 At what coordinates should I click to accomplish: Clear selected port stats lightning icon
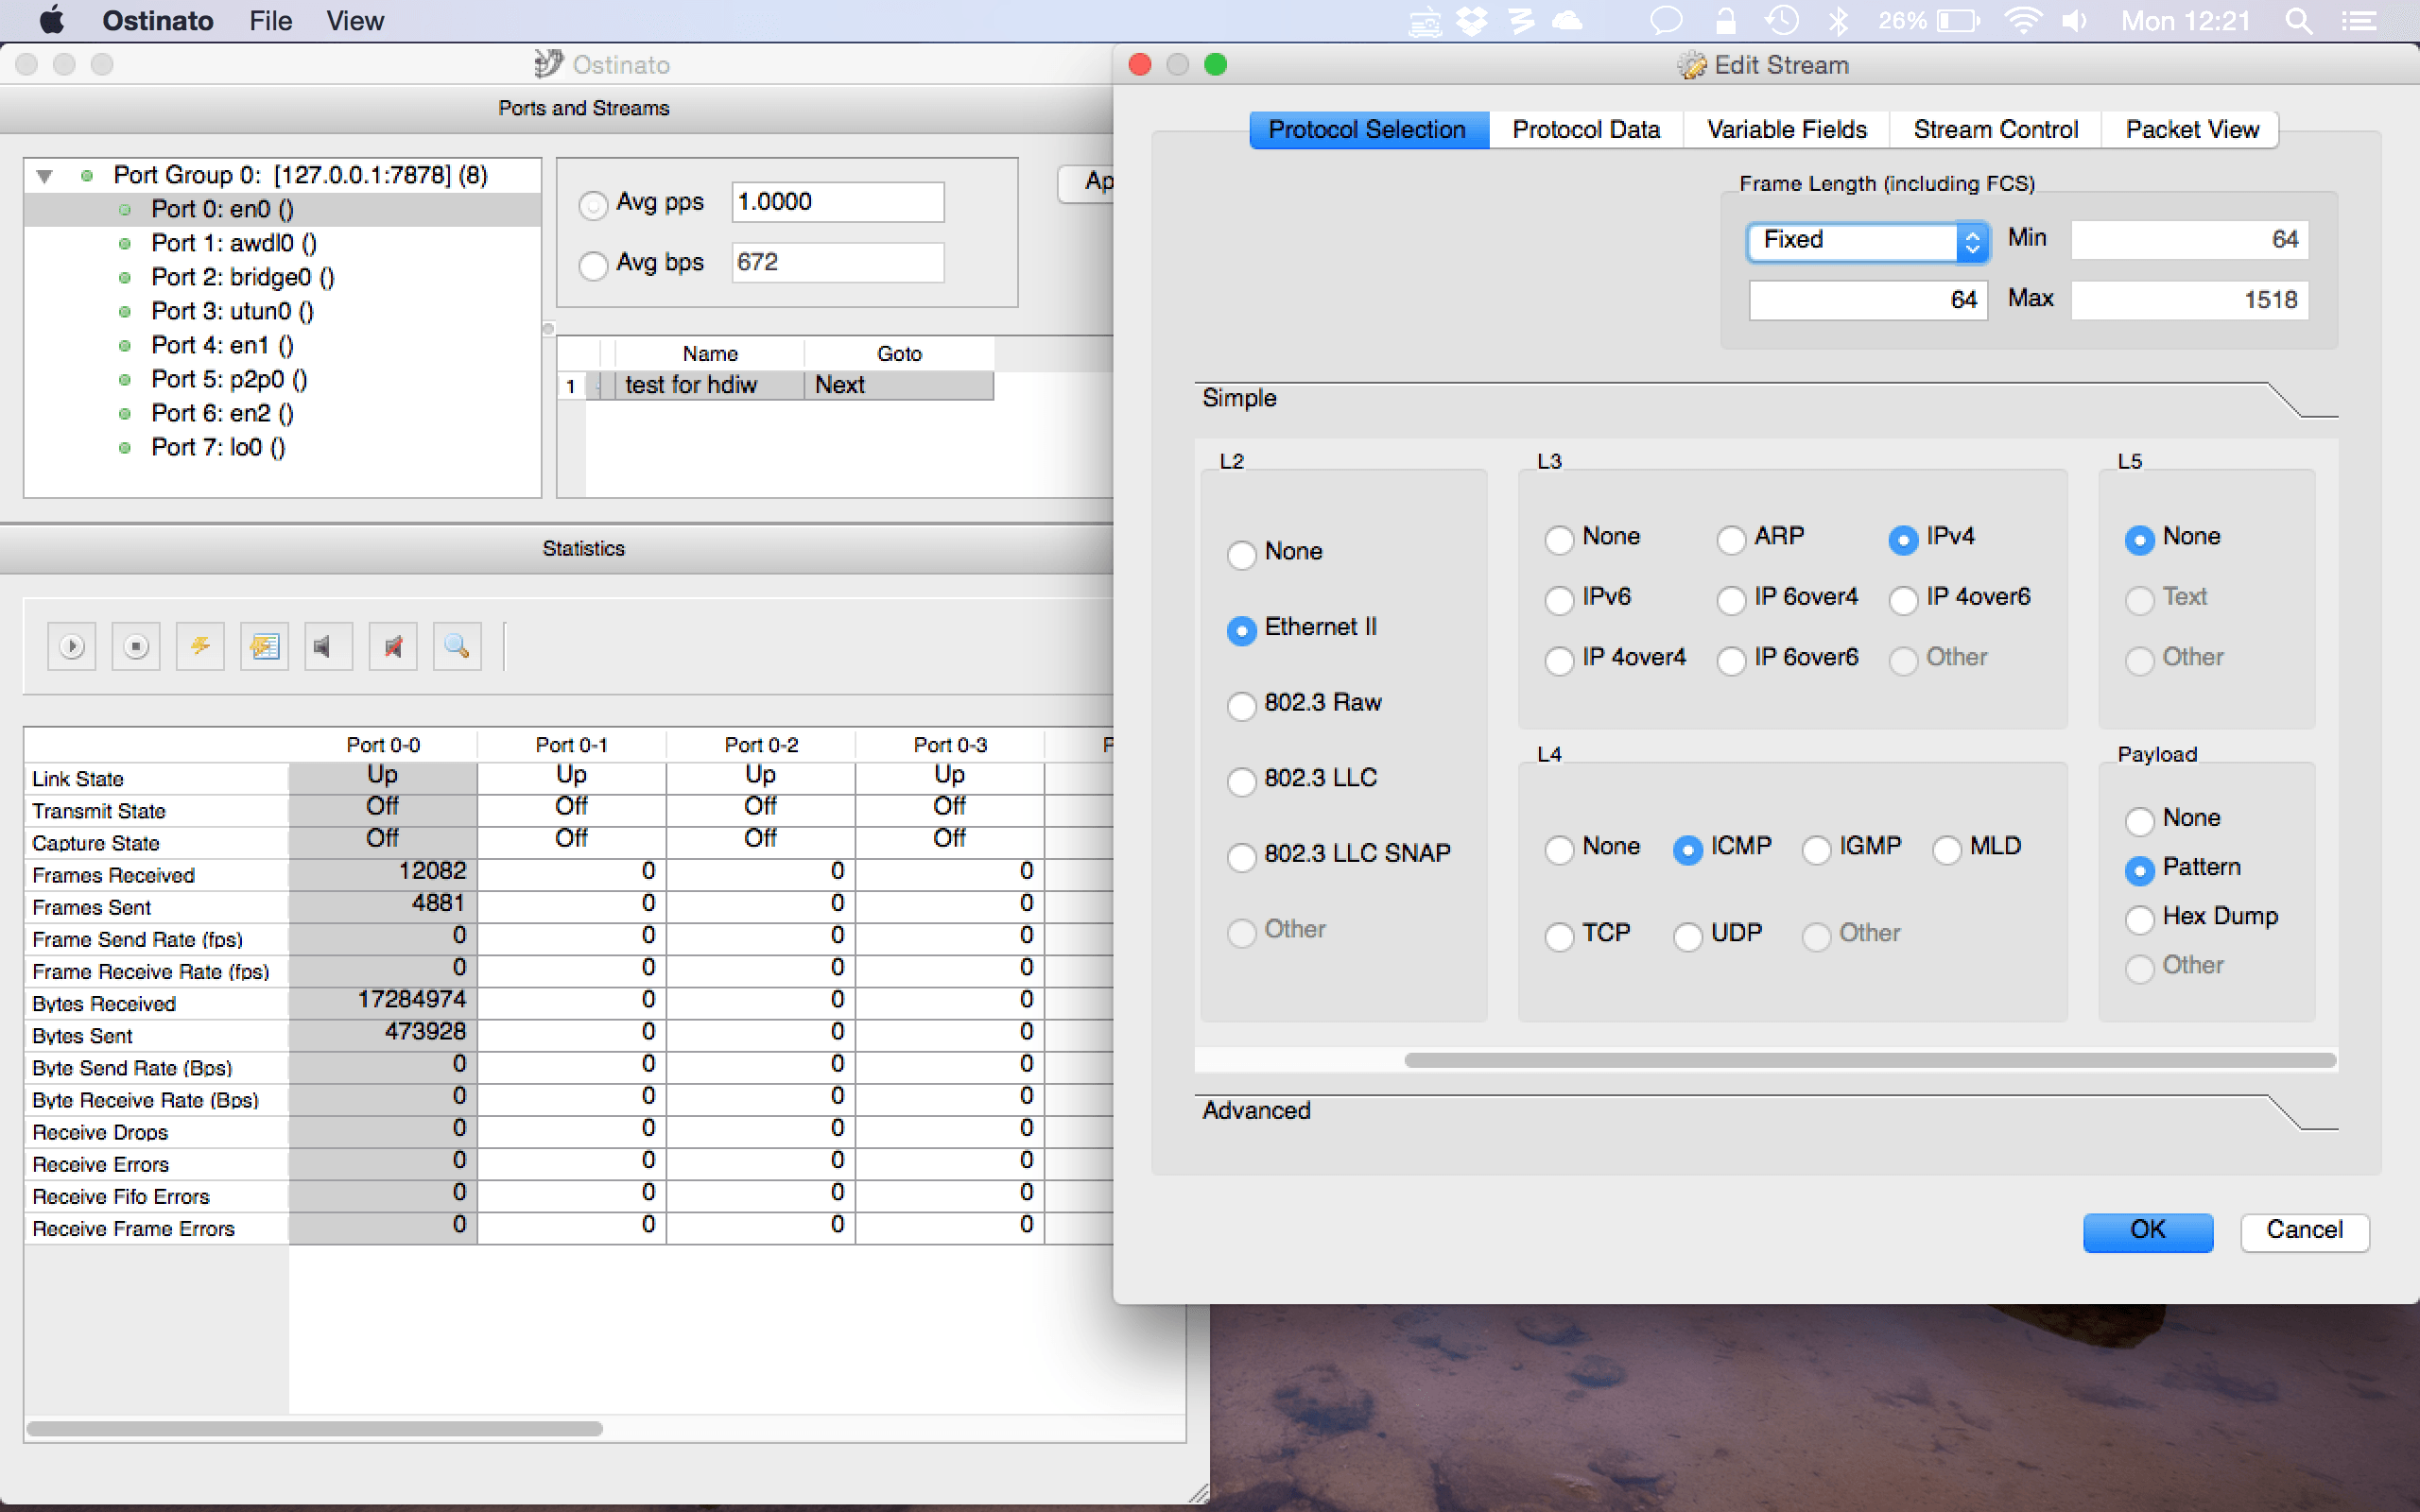[x=200, y=647]
